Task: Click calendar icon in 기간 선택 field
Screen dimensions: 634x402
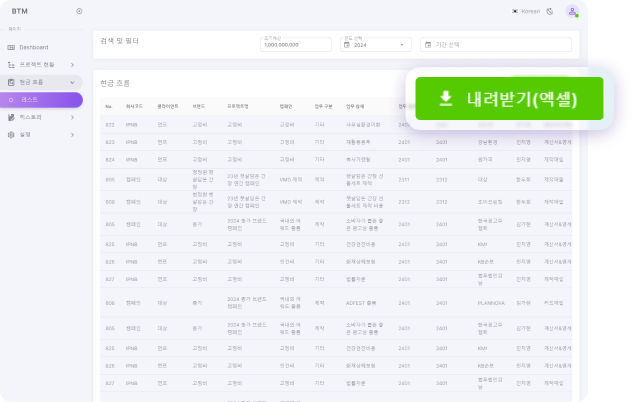Action: tap(428, 45)
